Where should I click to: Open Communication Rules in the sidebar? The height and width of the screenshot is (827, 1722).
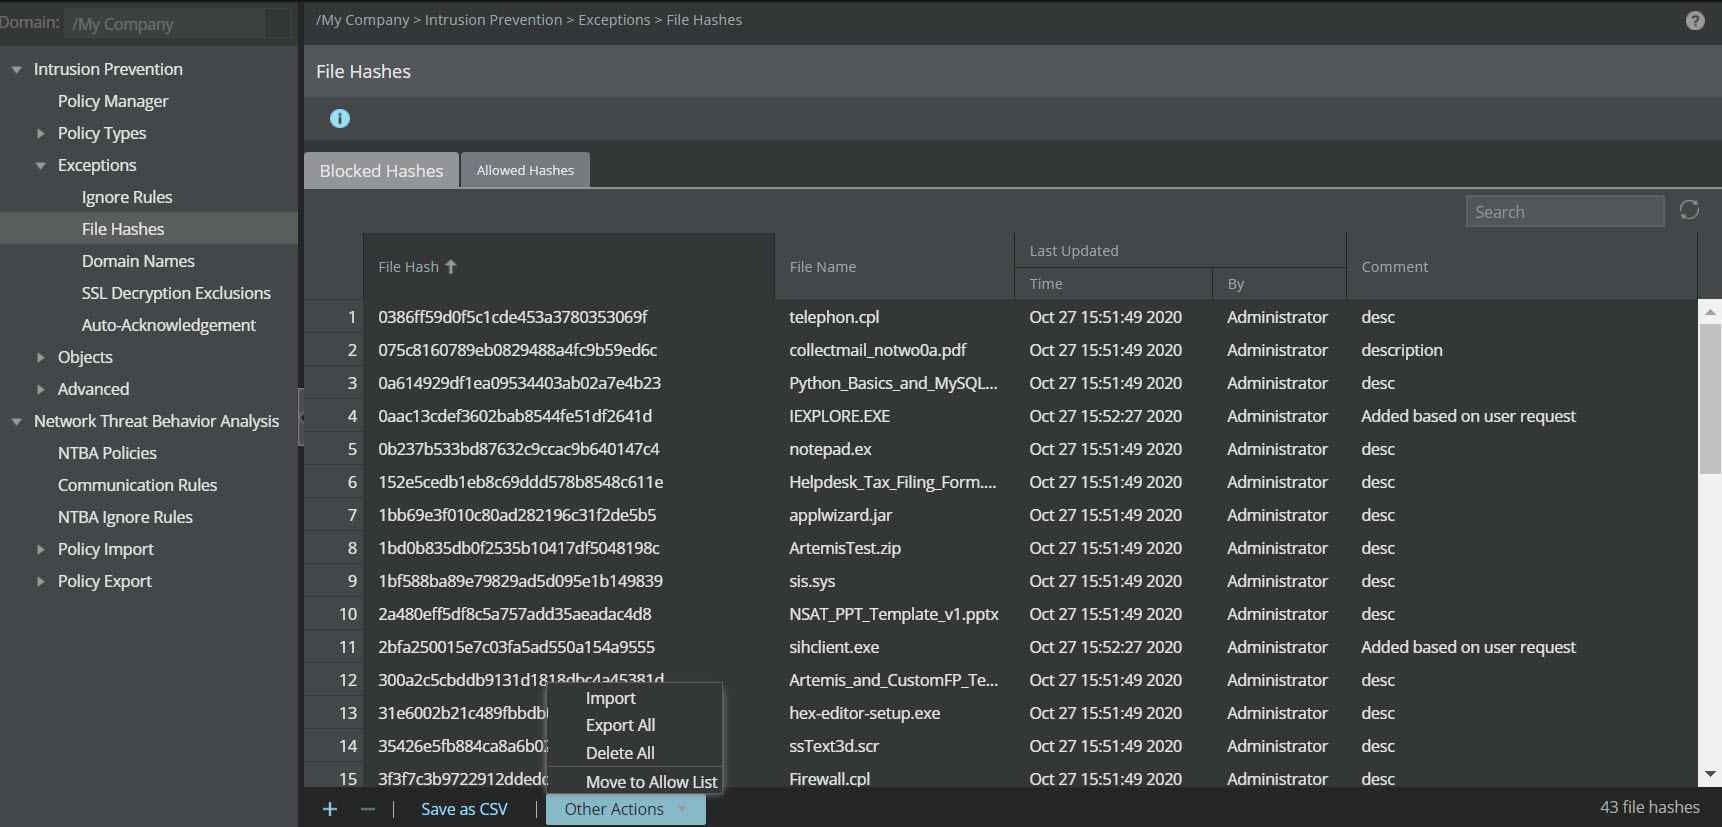click(137, 485)
